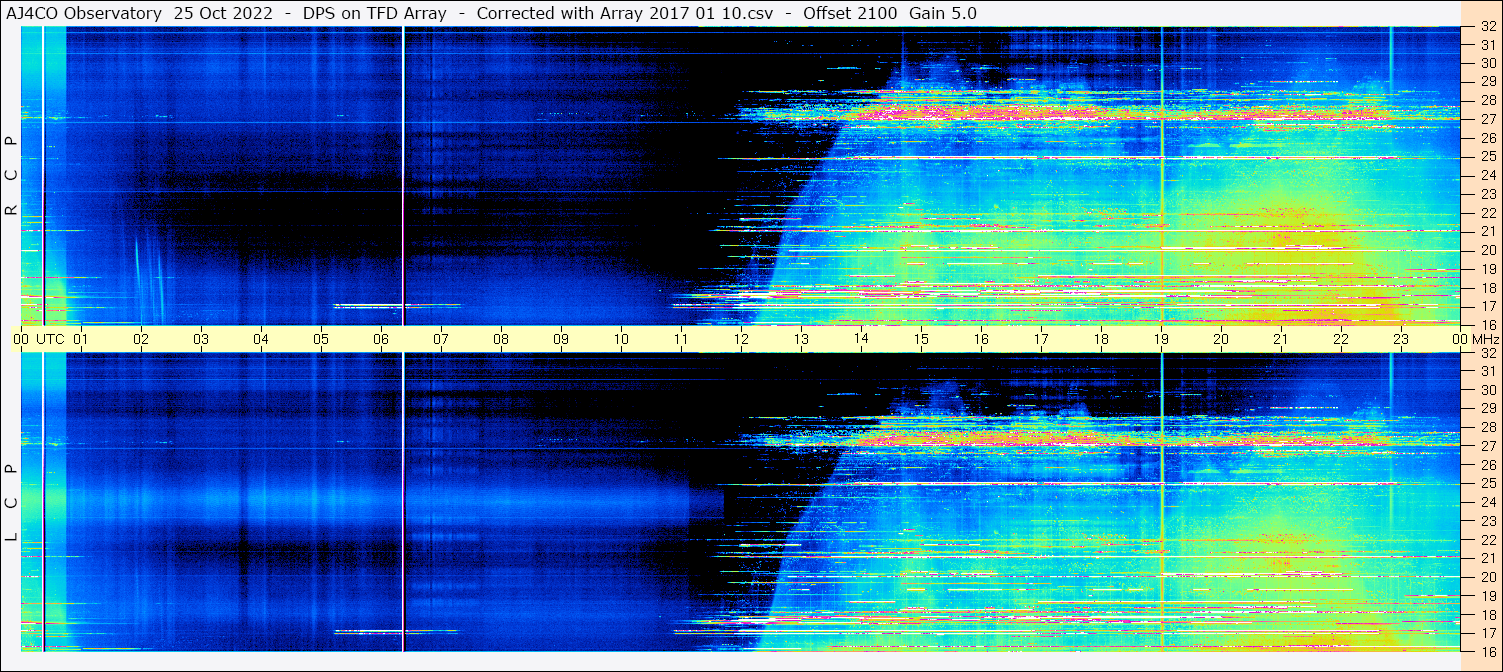The height and width of the screenshot is (672, 1503).
Task: Click the 06 hour mark on the UTC axis
Action: click(x=381, y=339)
